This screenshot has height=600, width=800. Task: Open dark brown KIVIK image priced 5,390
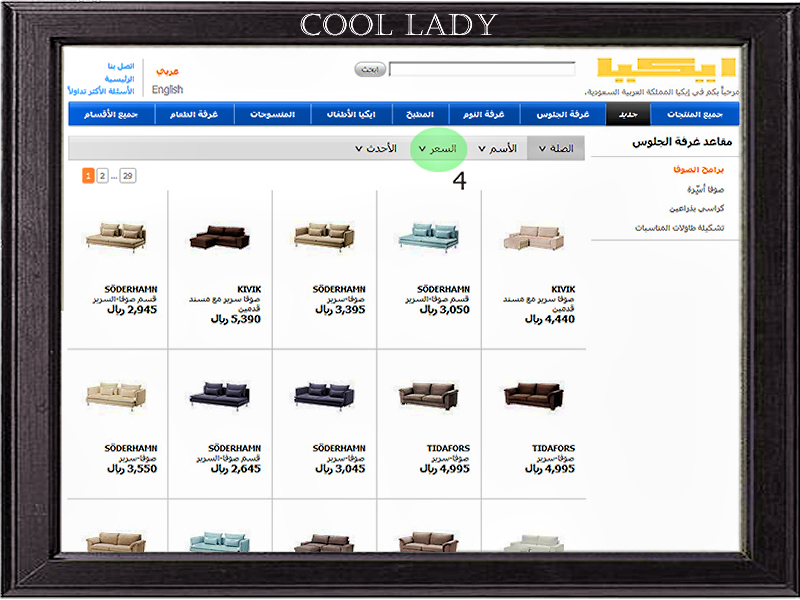tap(220, 237)
